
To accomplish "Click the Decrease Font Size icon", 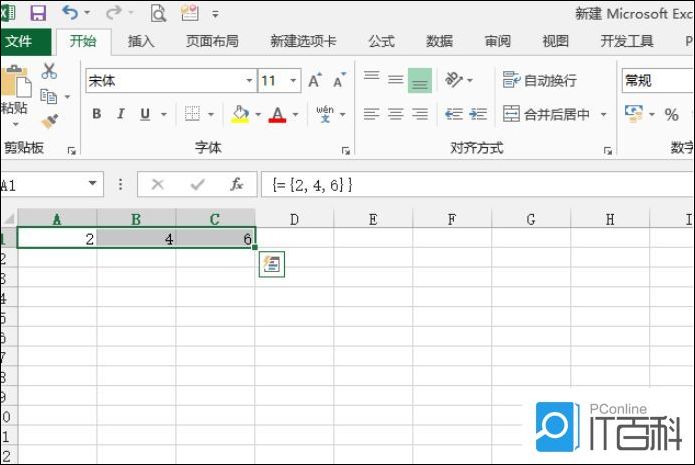I will click(339, 80).
